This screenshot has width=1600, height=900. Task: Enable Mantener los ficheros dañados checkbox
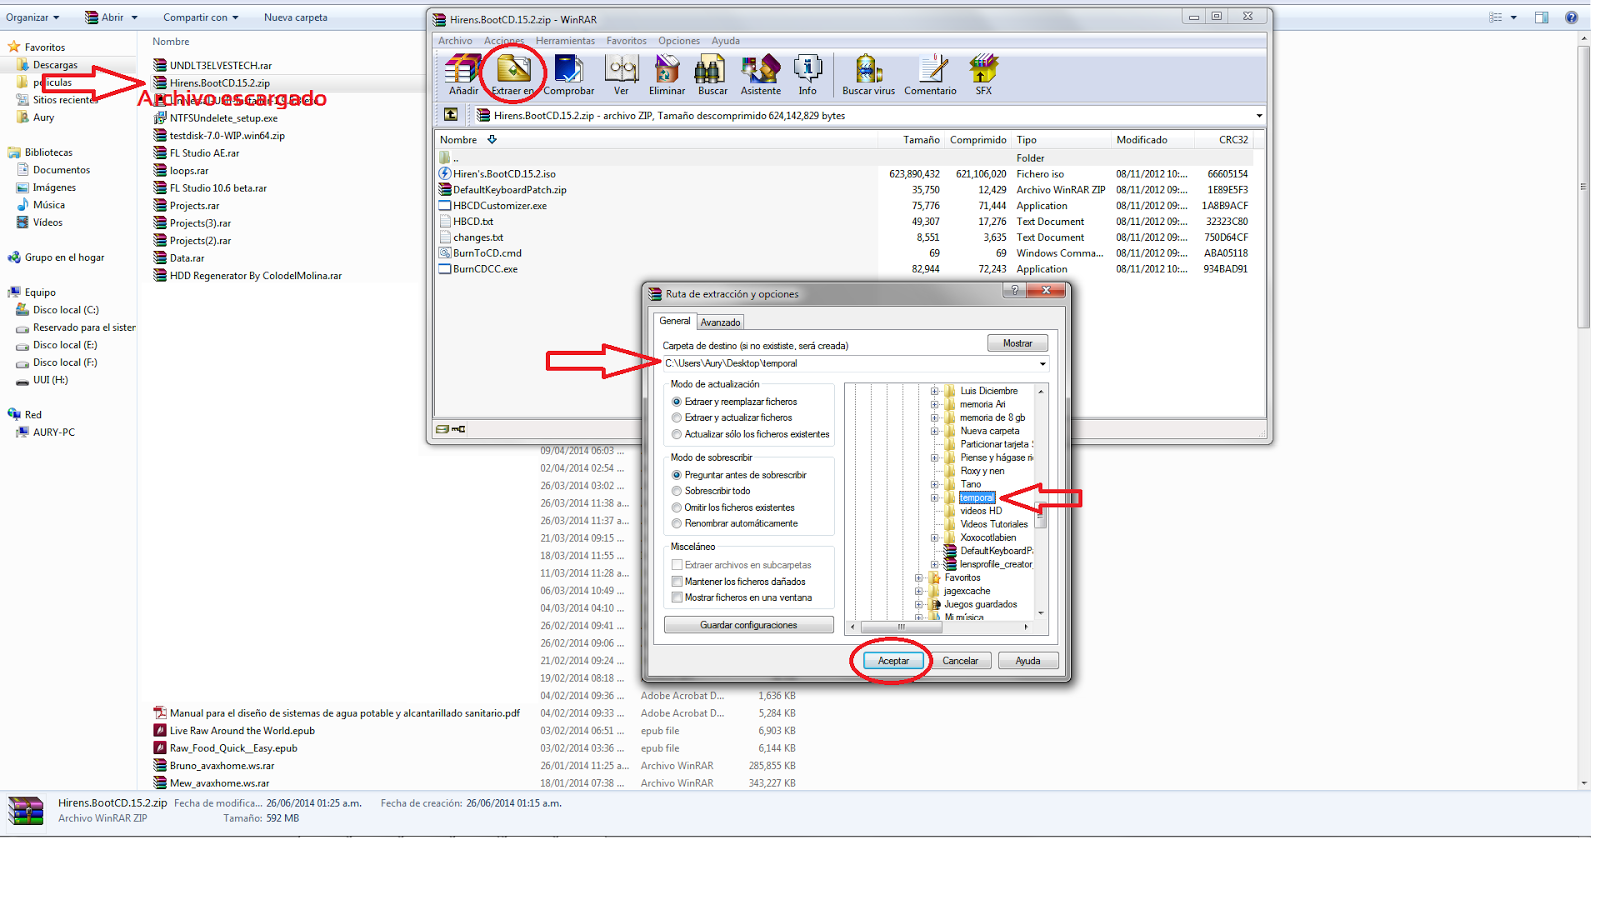pos(677,581)
